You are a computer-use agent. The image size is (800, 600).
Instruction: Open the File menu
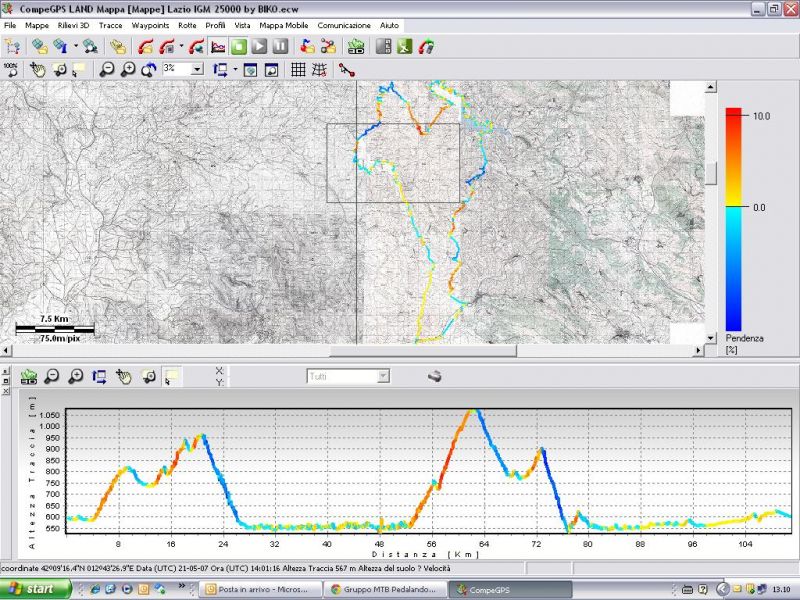[x=10, y=25]
